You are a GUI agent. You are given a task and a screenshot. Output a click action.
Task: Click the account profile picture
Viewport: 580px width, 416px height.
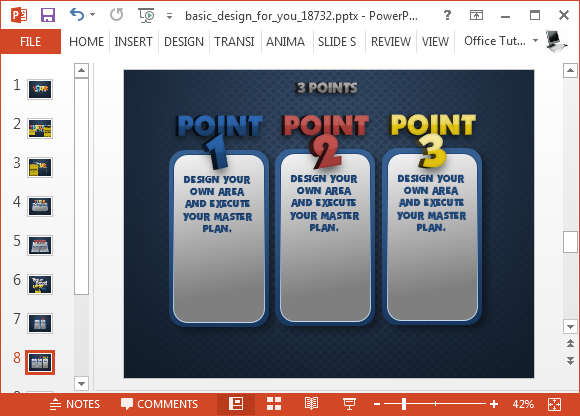556,41
